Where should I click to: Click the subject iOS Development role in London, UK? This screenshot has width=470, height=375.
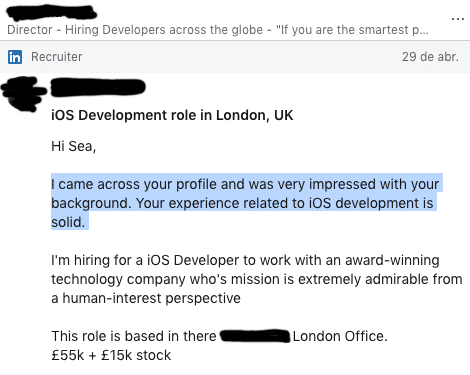tap(172, 115)
